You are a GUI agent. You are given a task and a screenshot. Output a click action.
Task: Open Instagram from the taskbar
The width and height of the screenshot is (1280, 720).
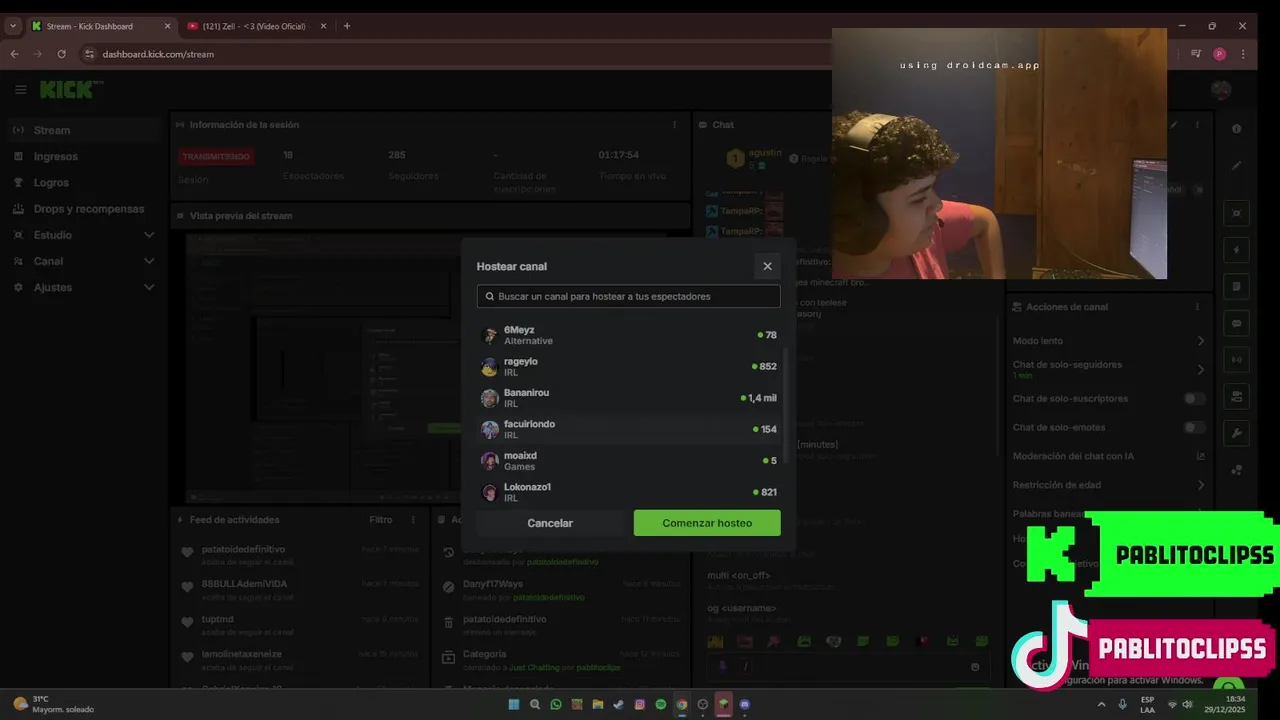pos(640,704)
